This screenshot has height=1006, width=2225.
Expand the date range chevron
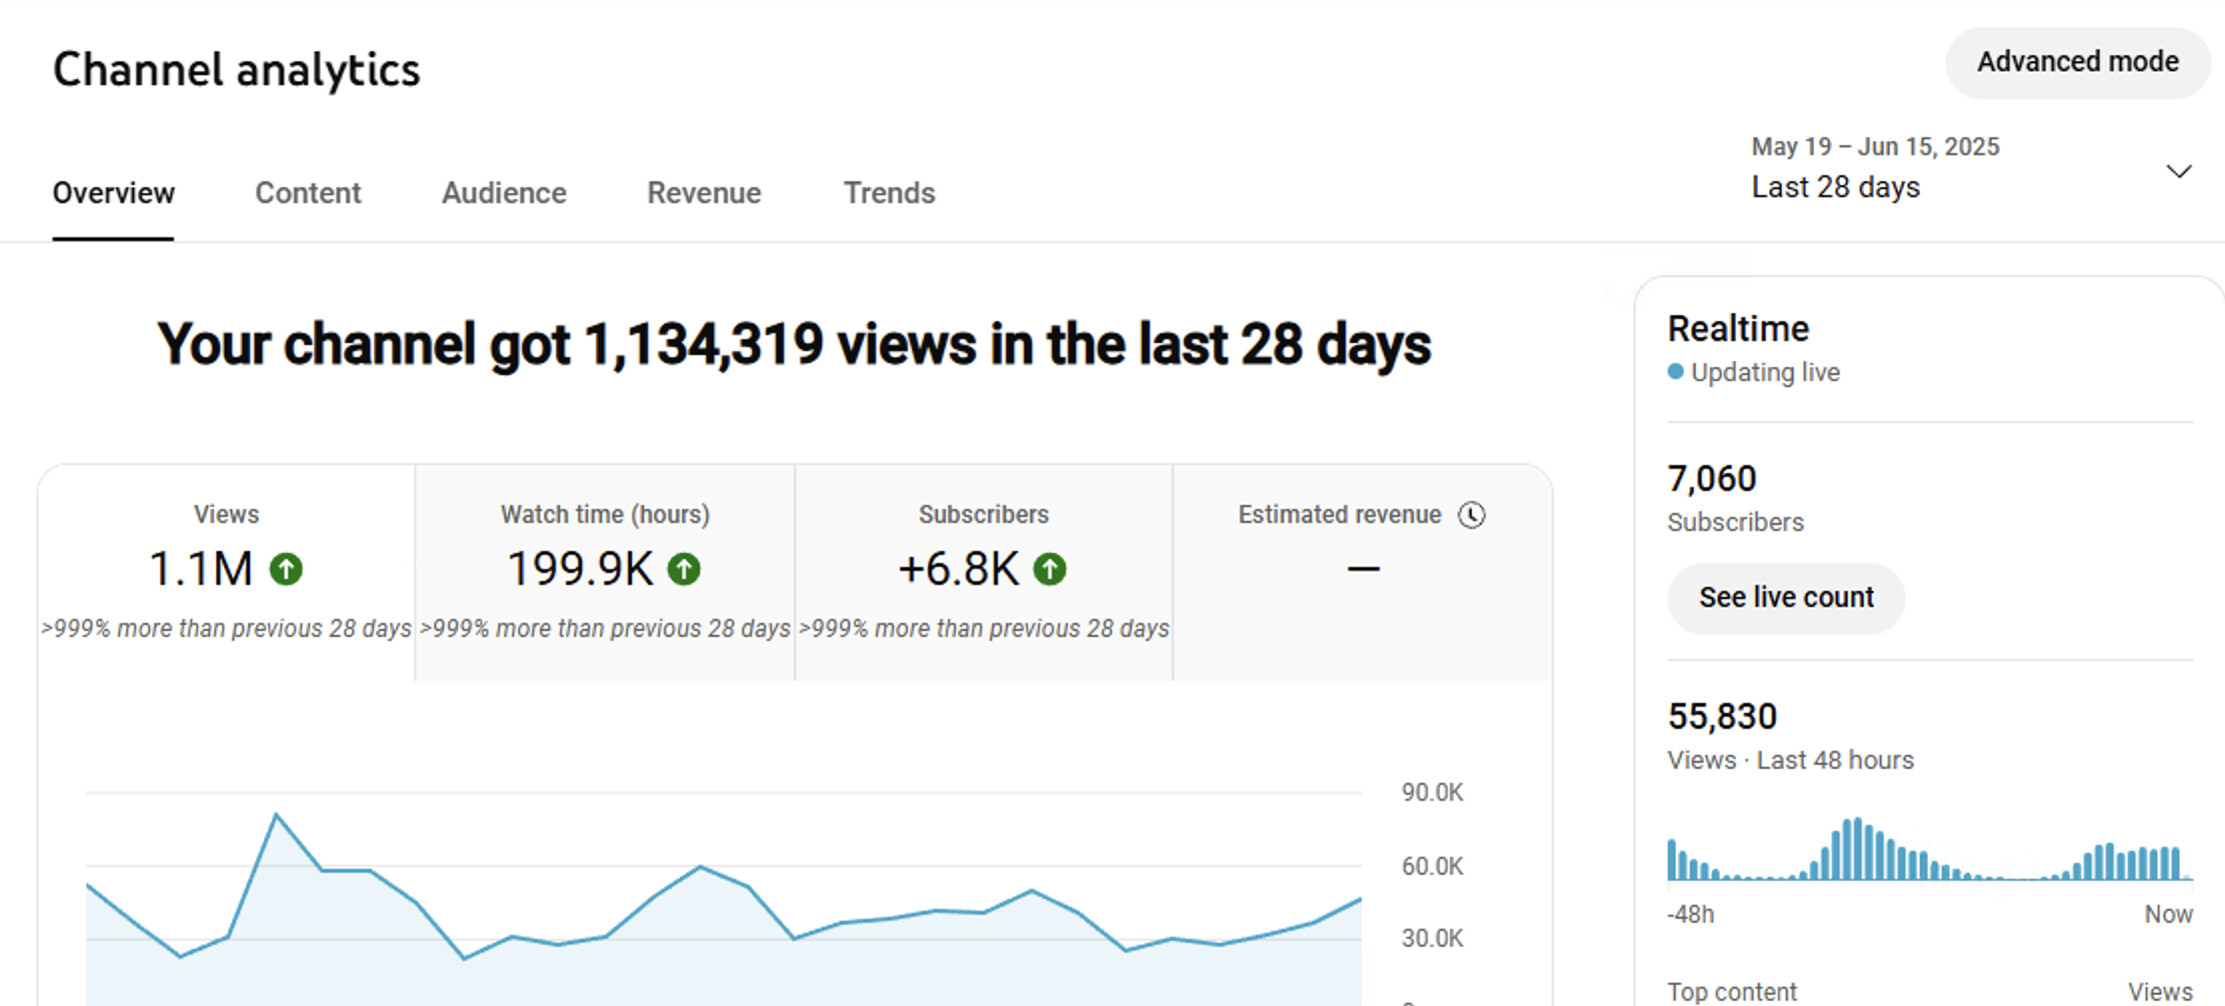pyautogui.click(x=2178, y=171)
